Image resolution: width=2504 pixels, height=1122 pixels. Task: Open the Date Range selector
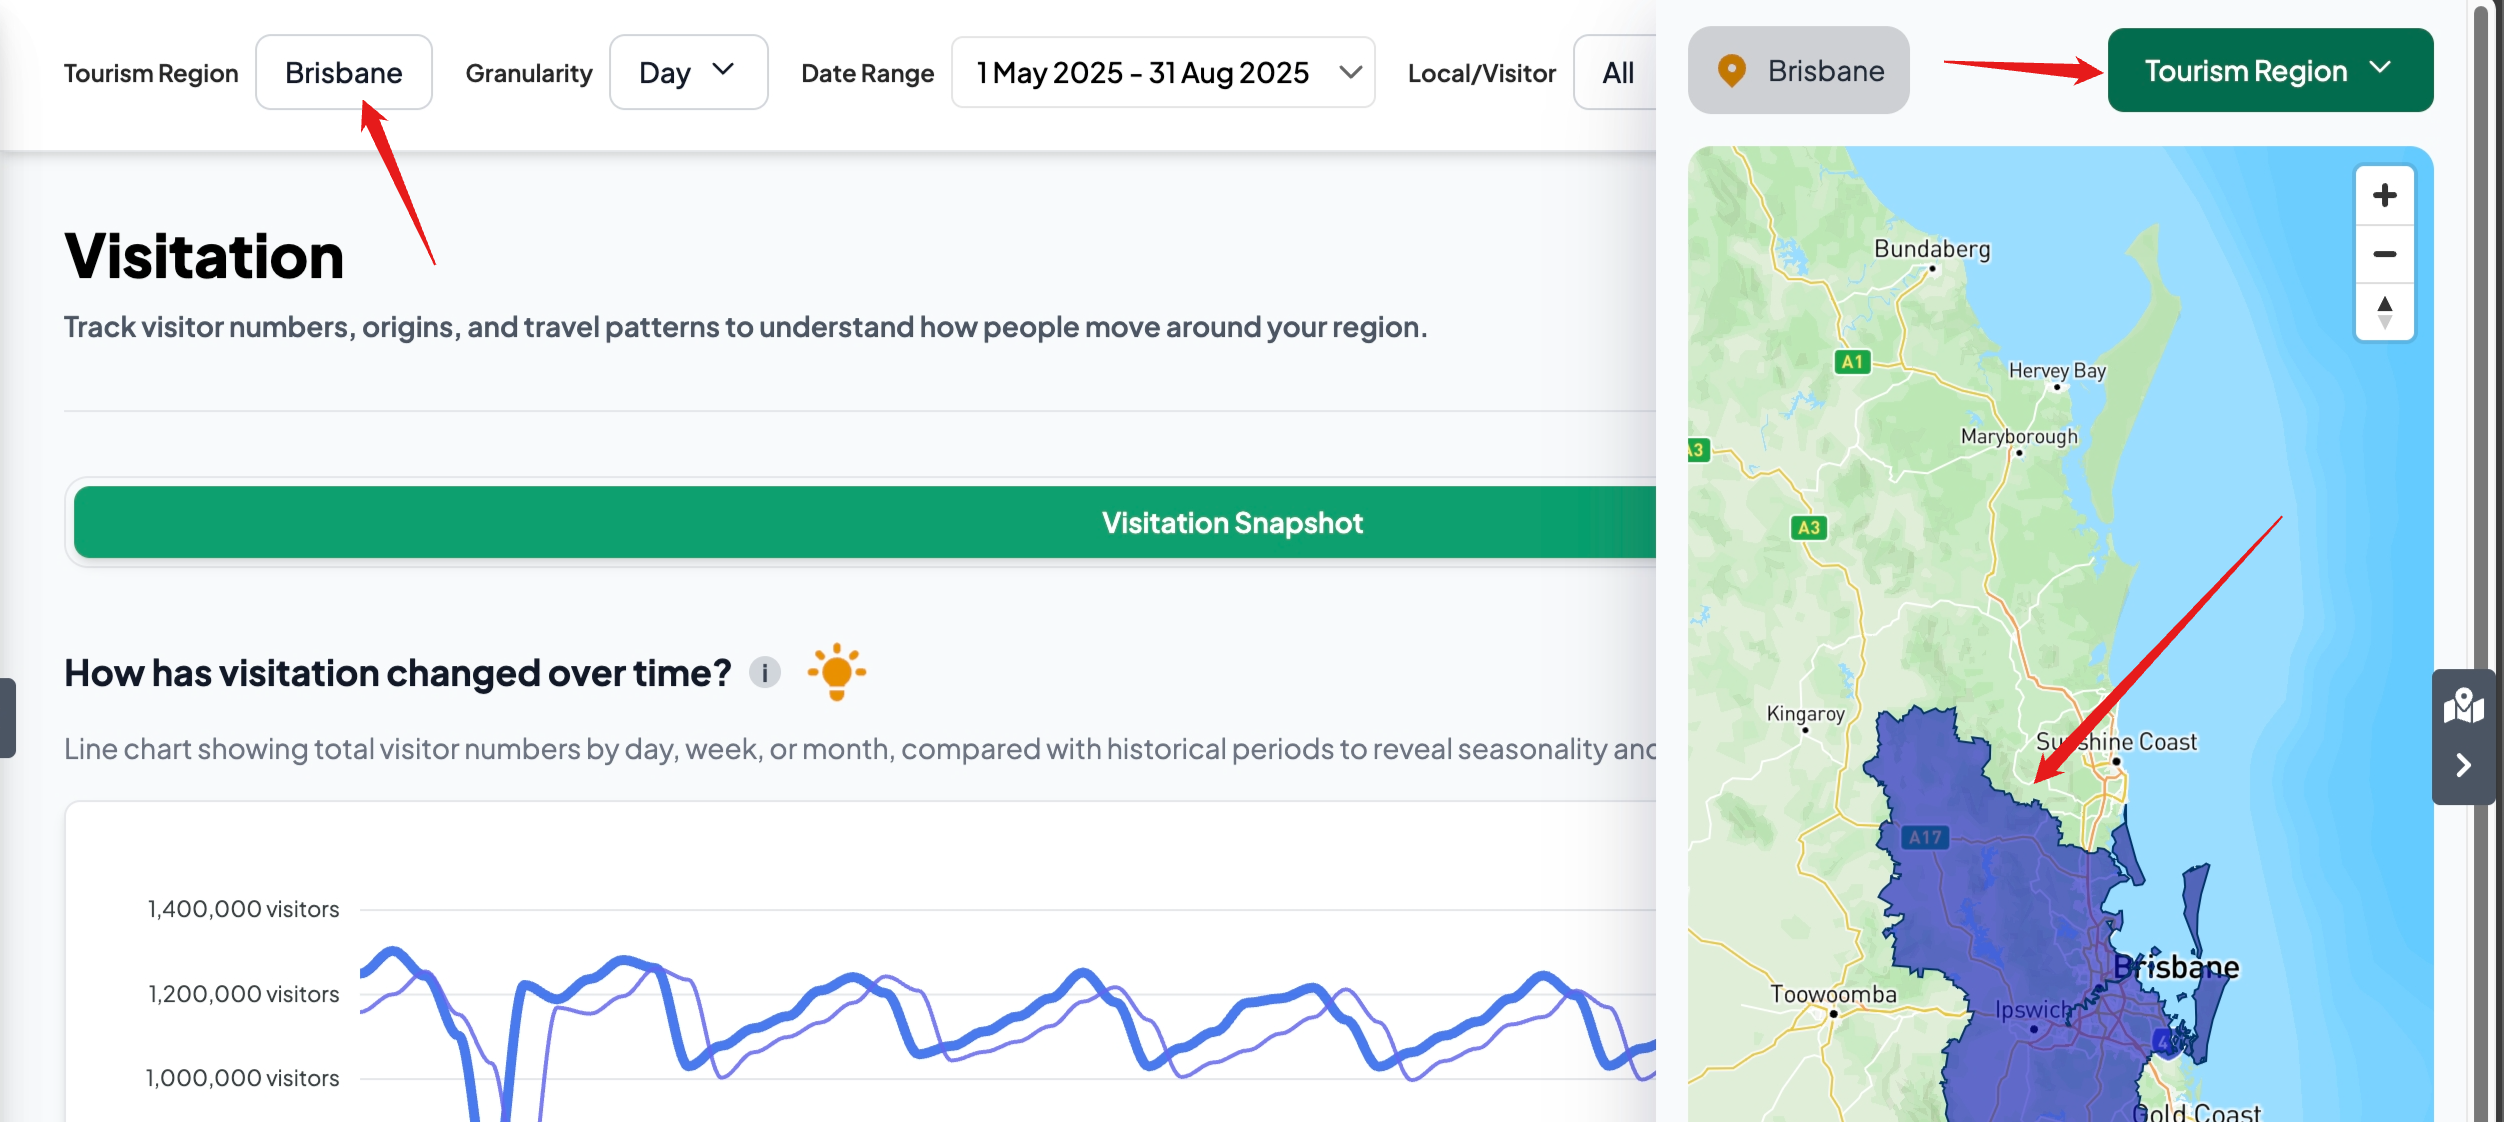[x=1162, y=73]
